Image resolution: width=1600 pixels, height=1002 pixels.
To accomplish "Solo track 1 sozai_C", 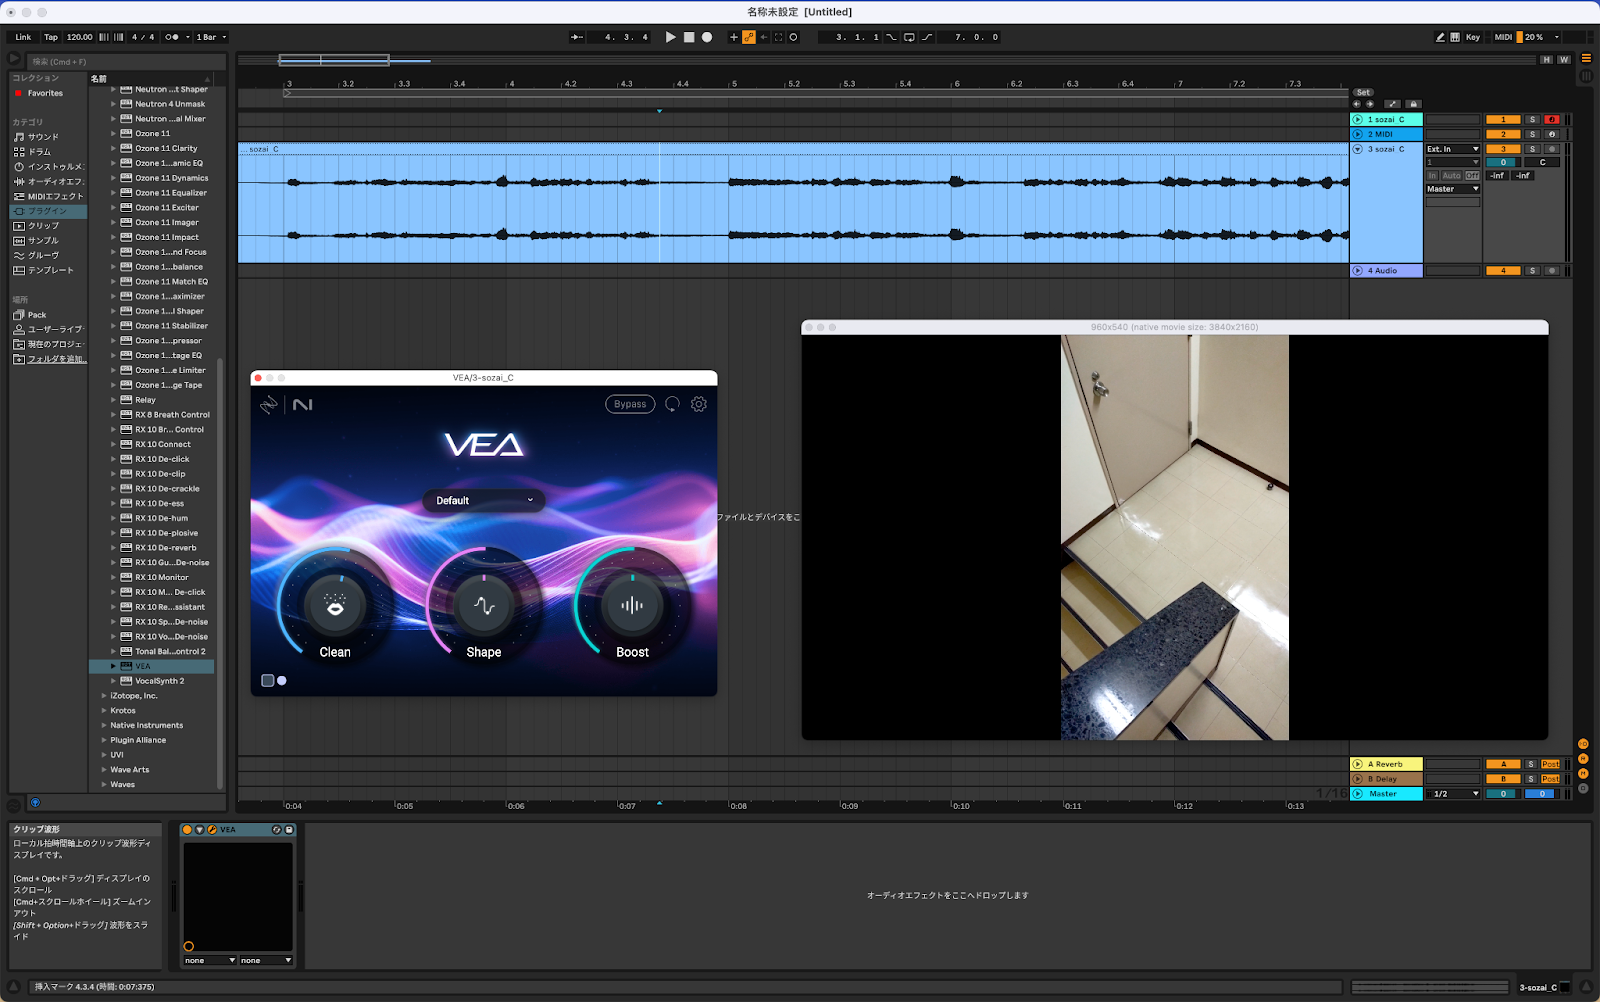I will click(1532, 119).
